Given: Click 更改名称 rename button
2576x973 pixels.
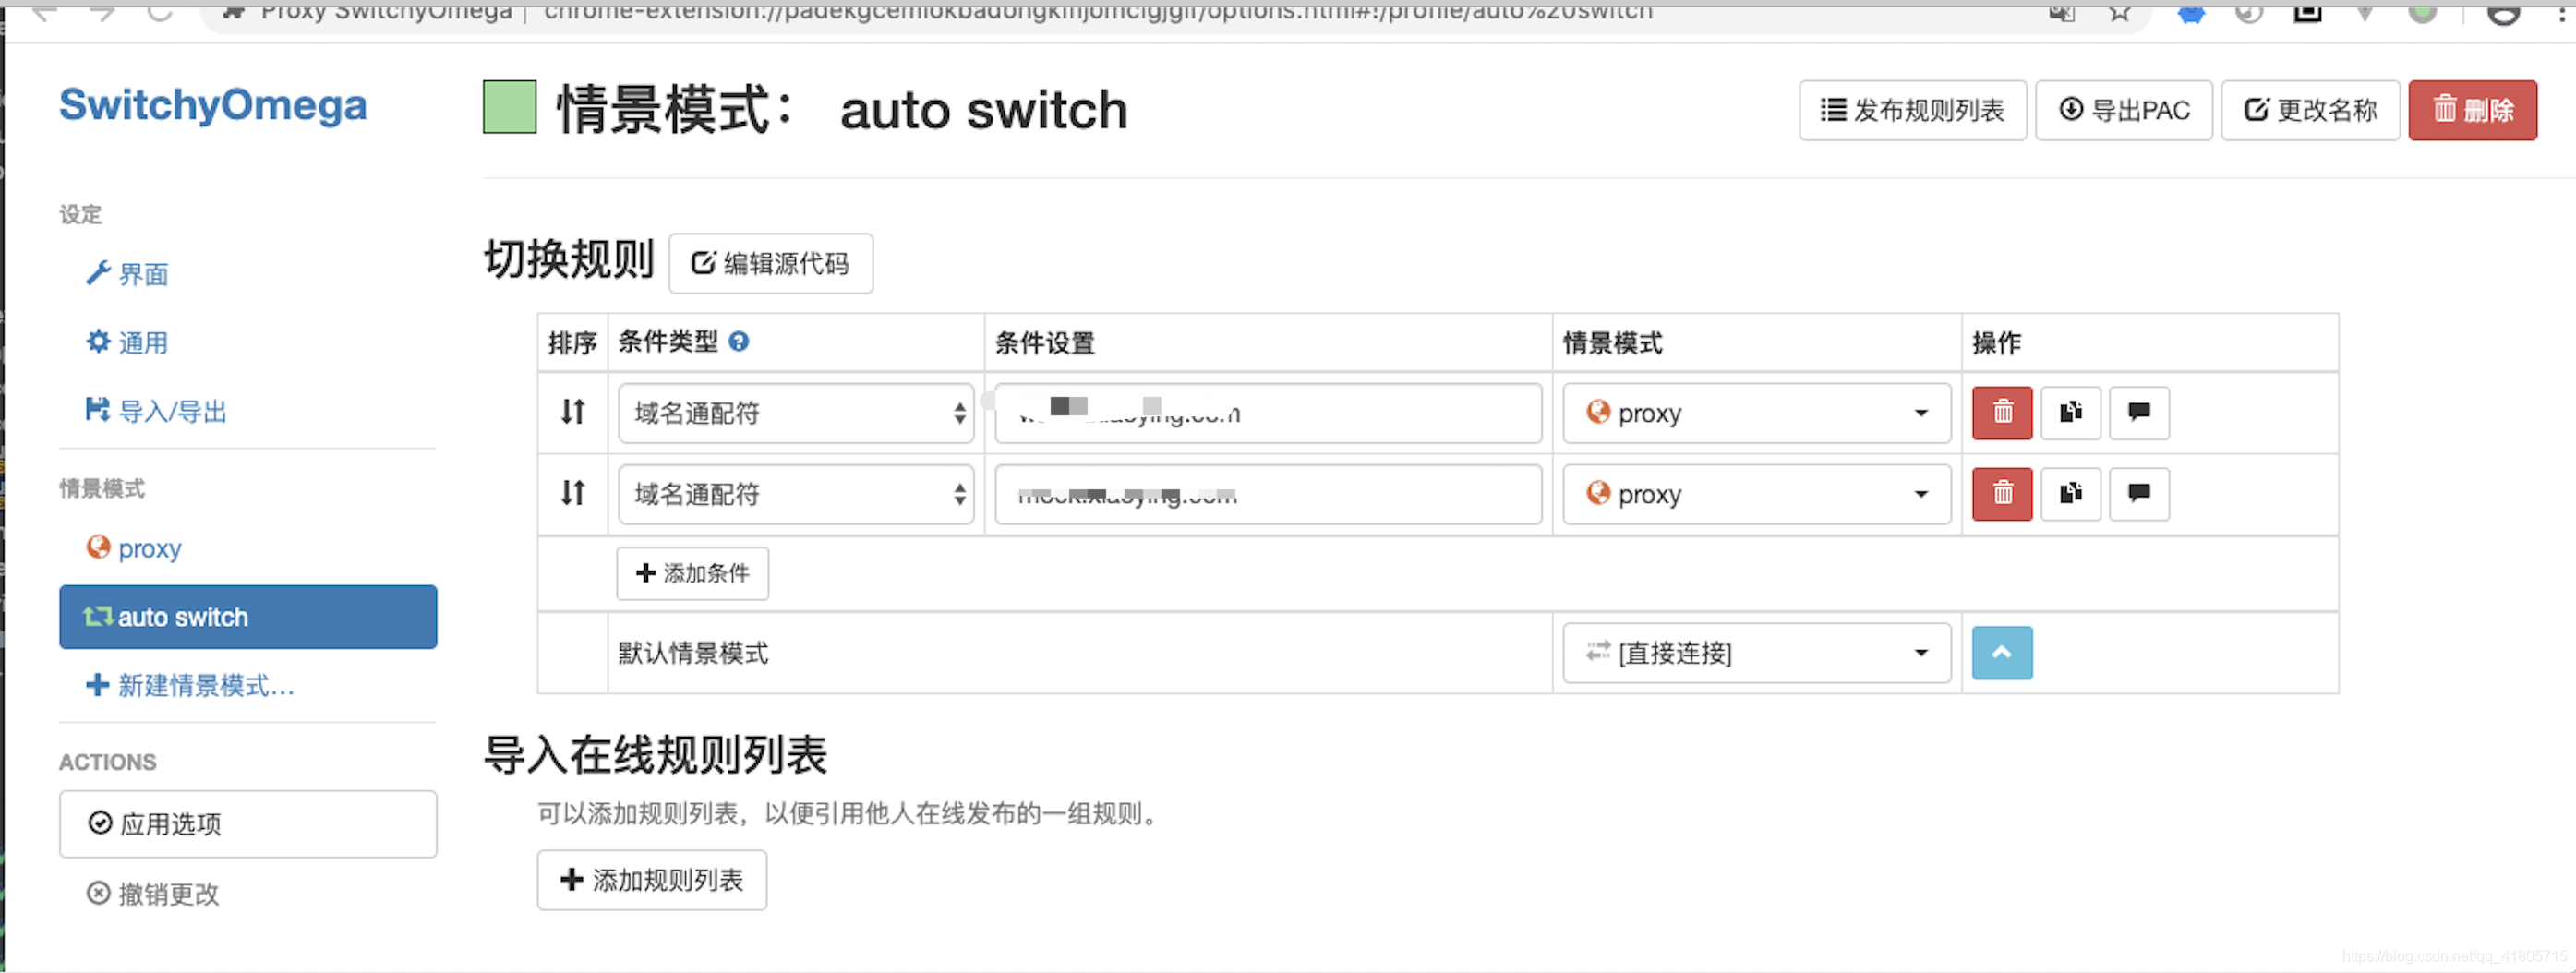Looking at the screenshot, I should tap(2310, 110).
